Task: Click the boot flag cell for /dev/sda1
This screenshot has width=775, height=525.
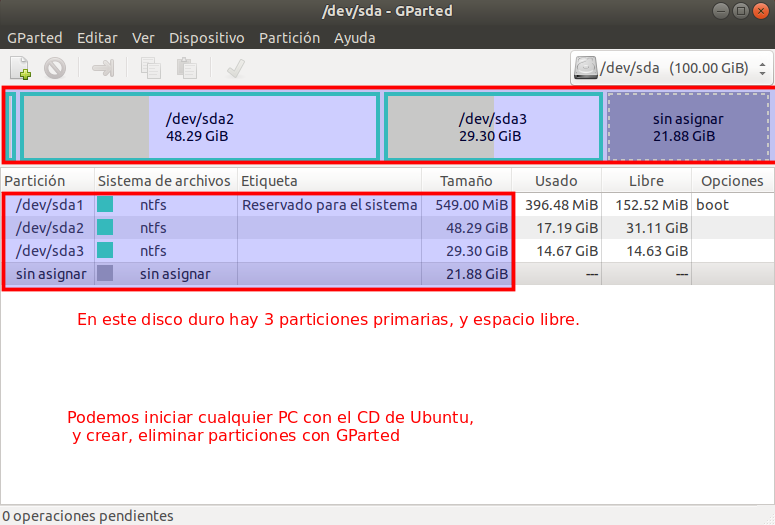Action: (732, 205)
